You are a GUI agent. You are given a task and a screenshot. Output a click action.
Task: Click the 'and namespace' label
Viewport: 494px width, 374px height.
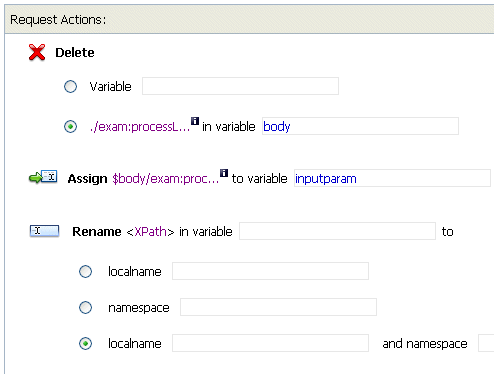(425, 344)
